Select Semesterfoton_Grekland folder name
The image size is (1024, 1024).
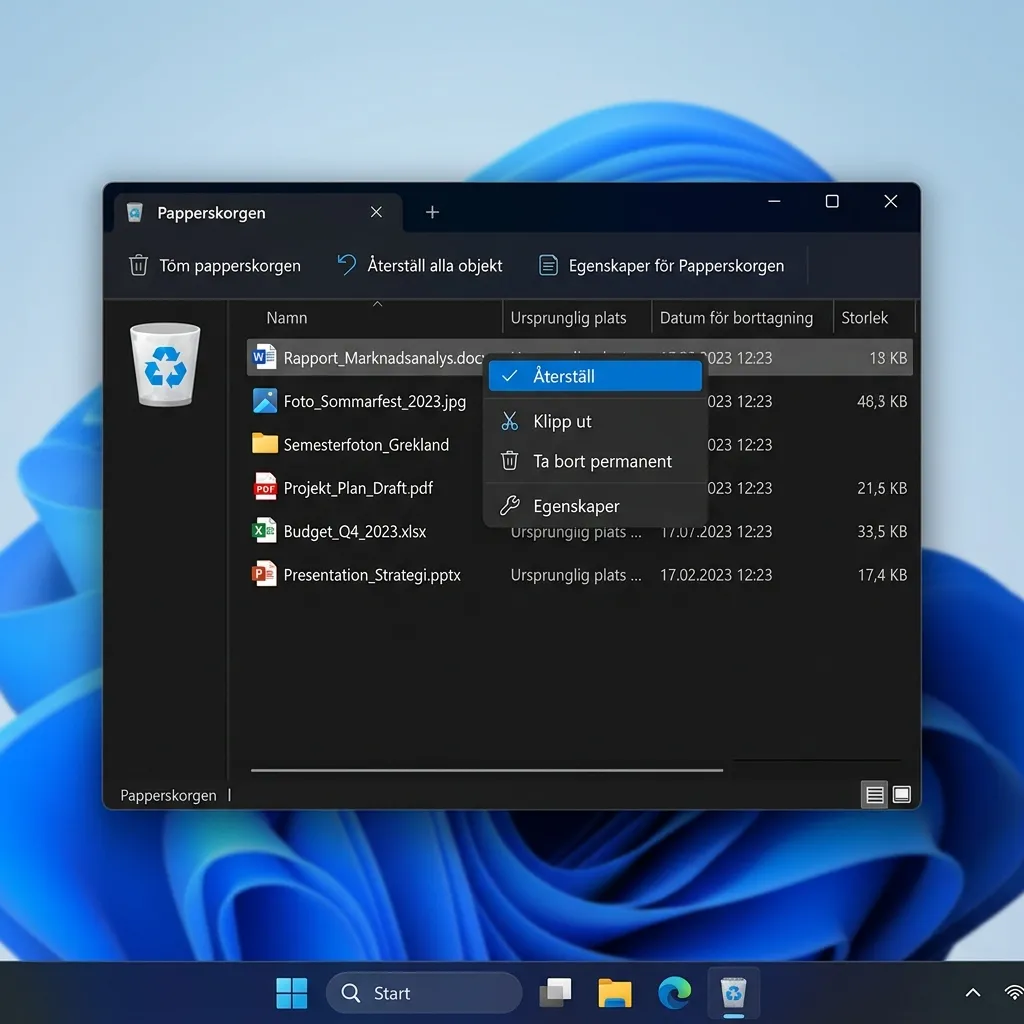point(366,445)
